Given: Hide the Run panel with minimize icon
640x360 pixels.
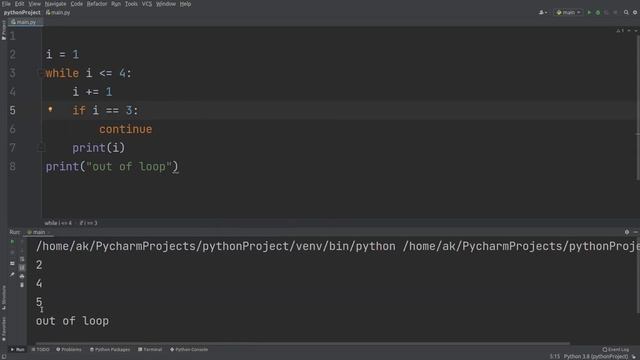Looking at the screenshot, I should (x=636, y=232).
